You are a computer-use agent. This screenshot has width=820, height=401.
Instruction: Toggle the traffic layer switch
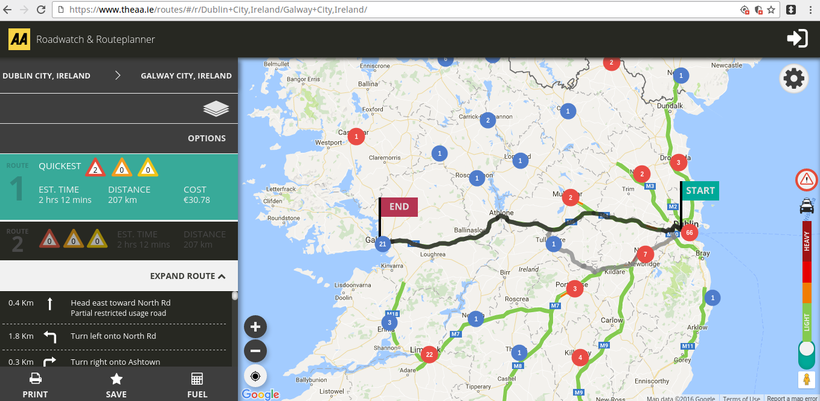tap(806, 353)
